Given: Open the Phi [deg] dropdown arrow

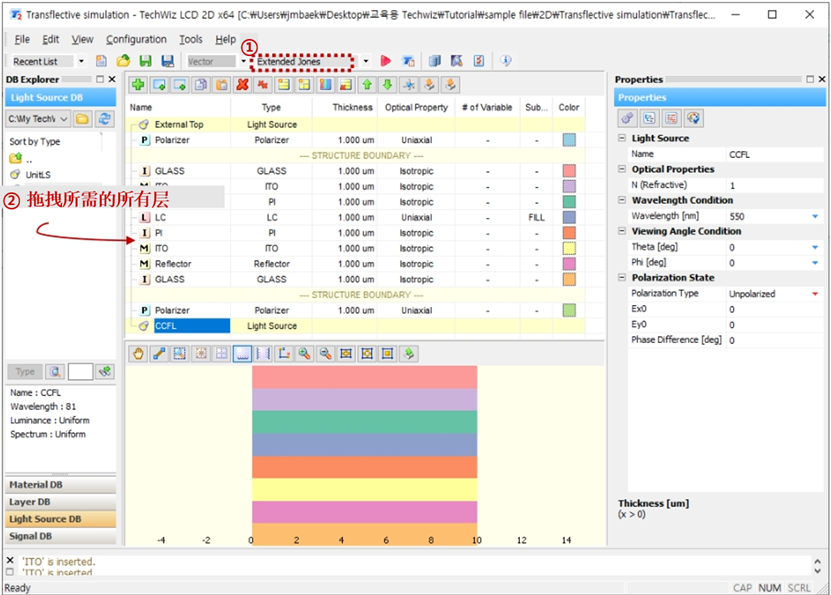Looking at the screenshot, I should tap(815, 263).
